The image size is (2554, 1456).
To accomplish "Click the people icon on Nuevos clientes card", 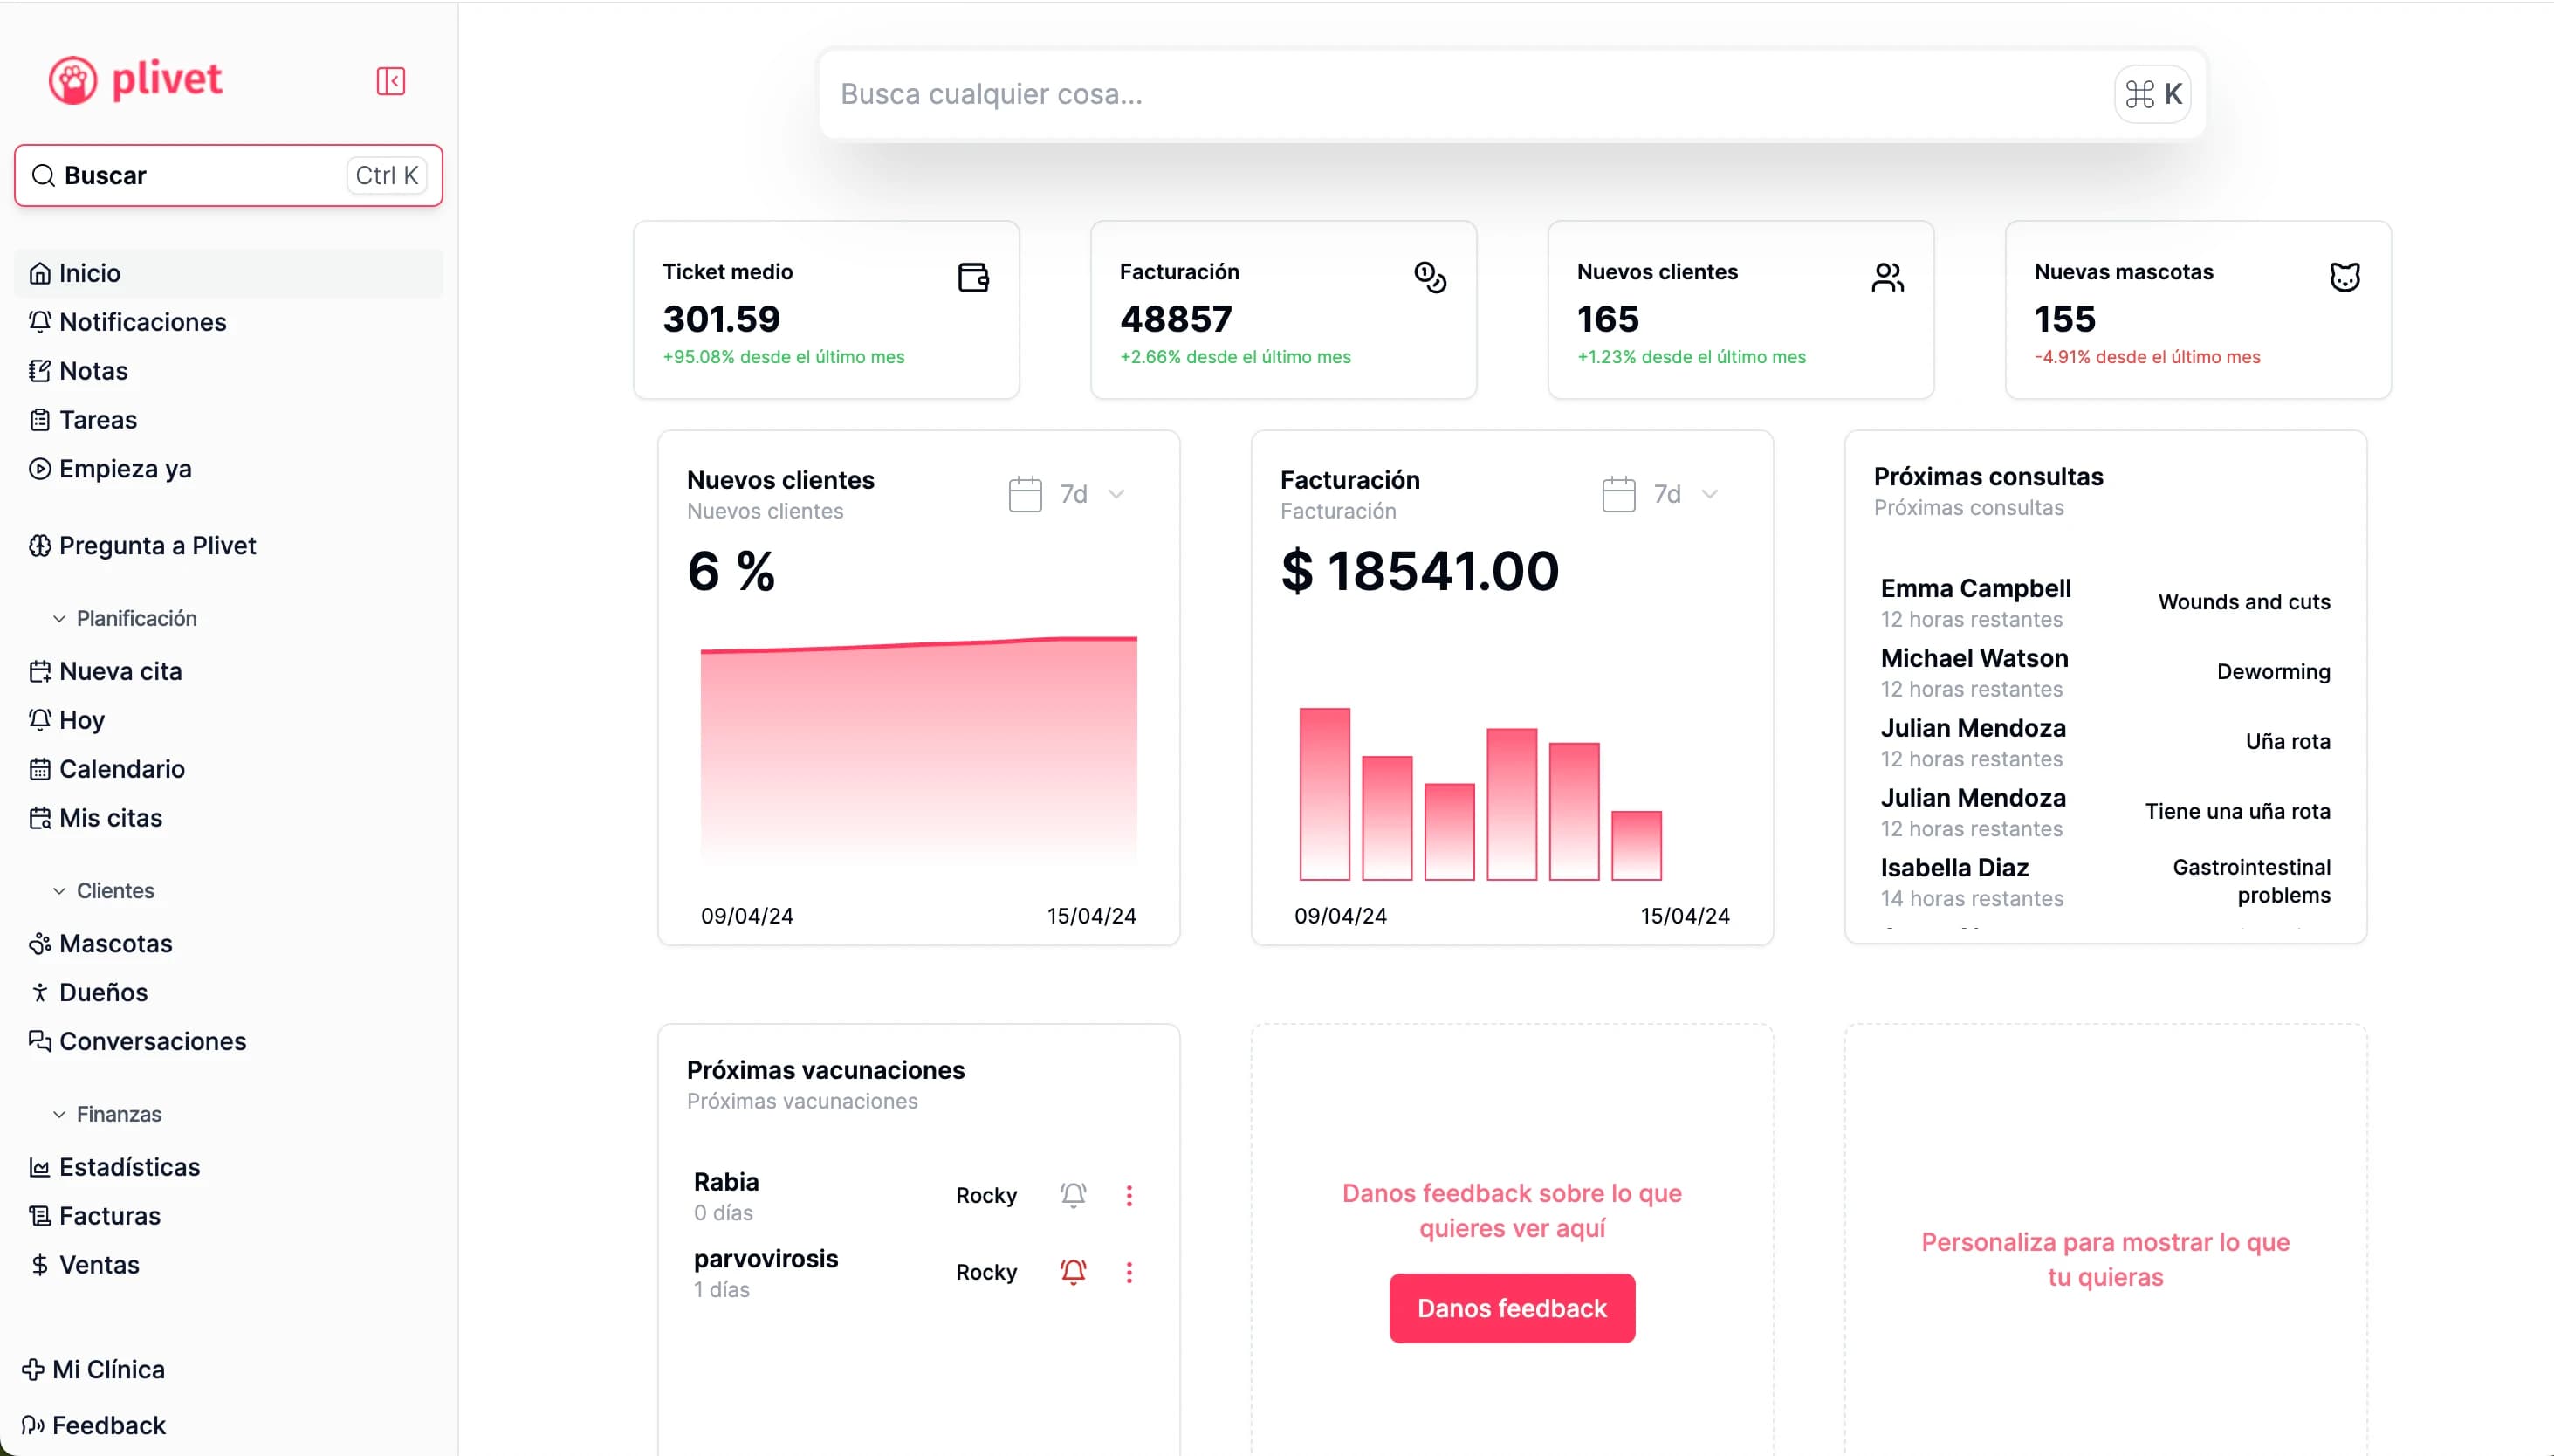I will 1887,277.
